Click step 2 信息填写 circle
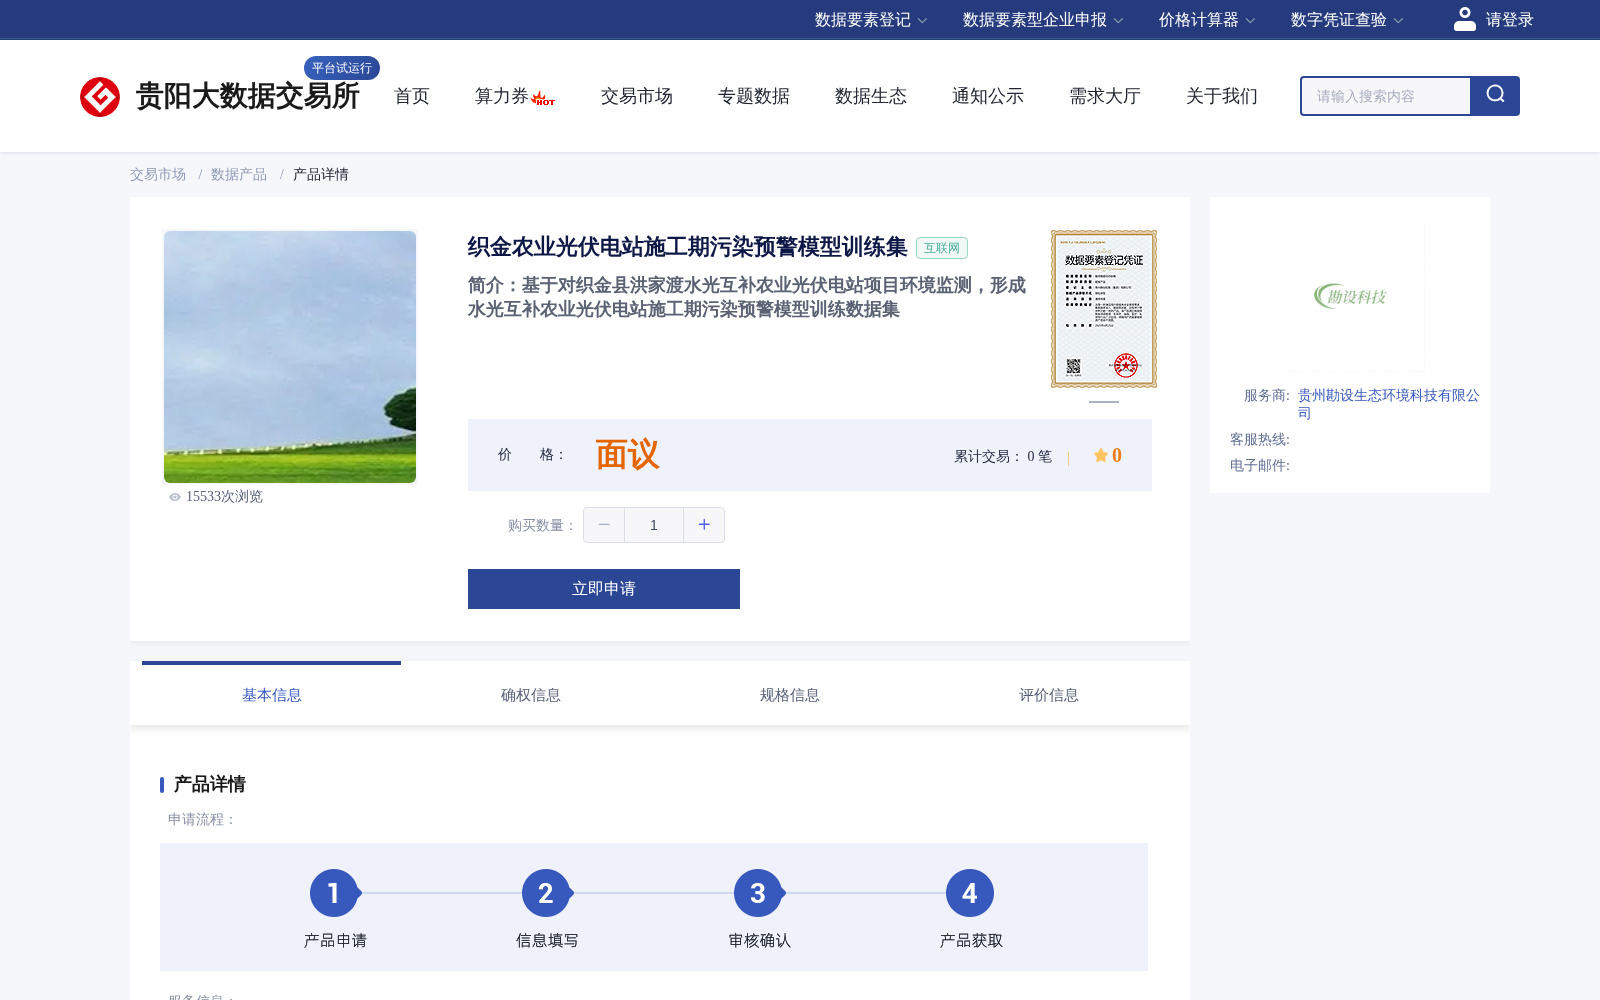Image resolution: width=1600 pixels, height=1000 pixels. tap(546, 893)
